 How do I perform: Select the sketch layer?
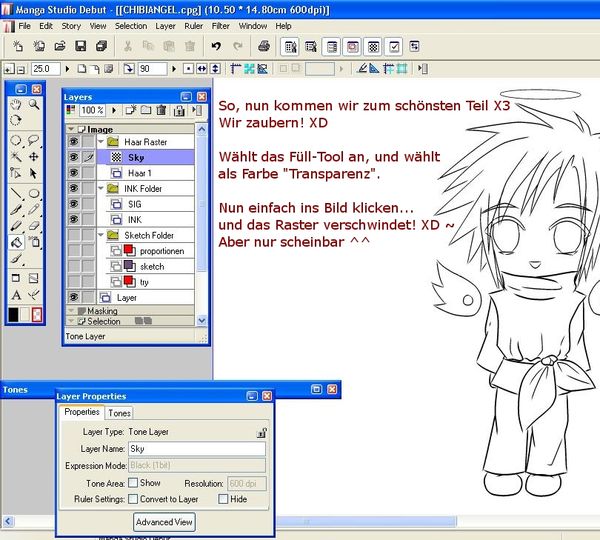tap(151, 266)
